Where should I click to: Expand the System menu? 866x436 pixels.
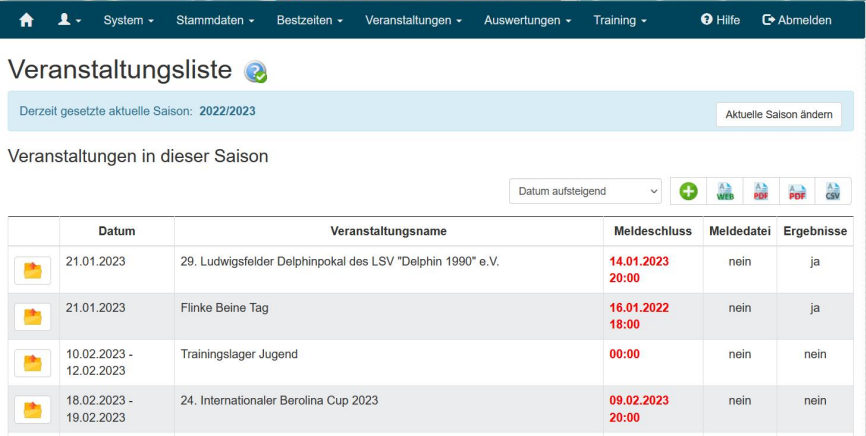[128, 20]
